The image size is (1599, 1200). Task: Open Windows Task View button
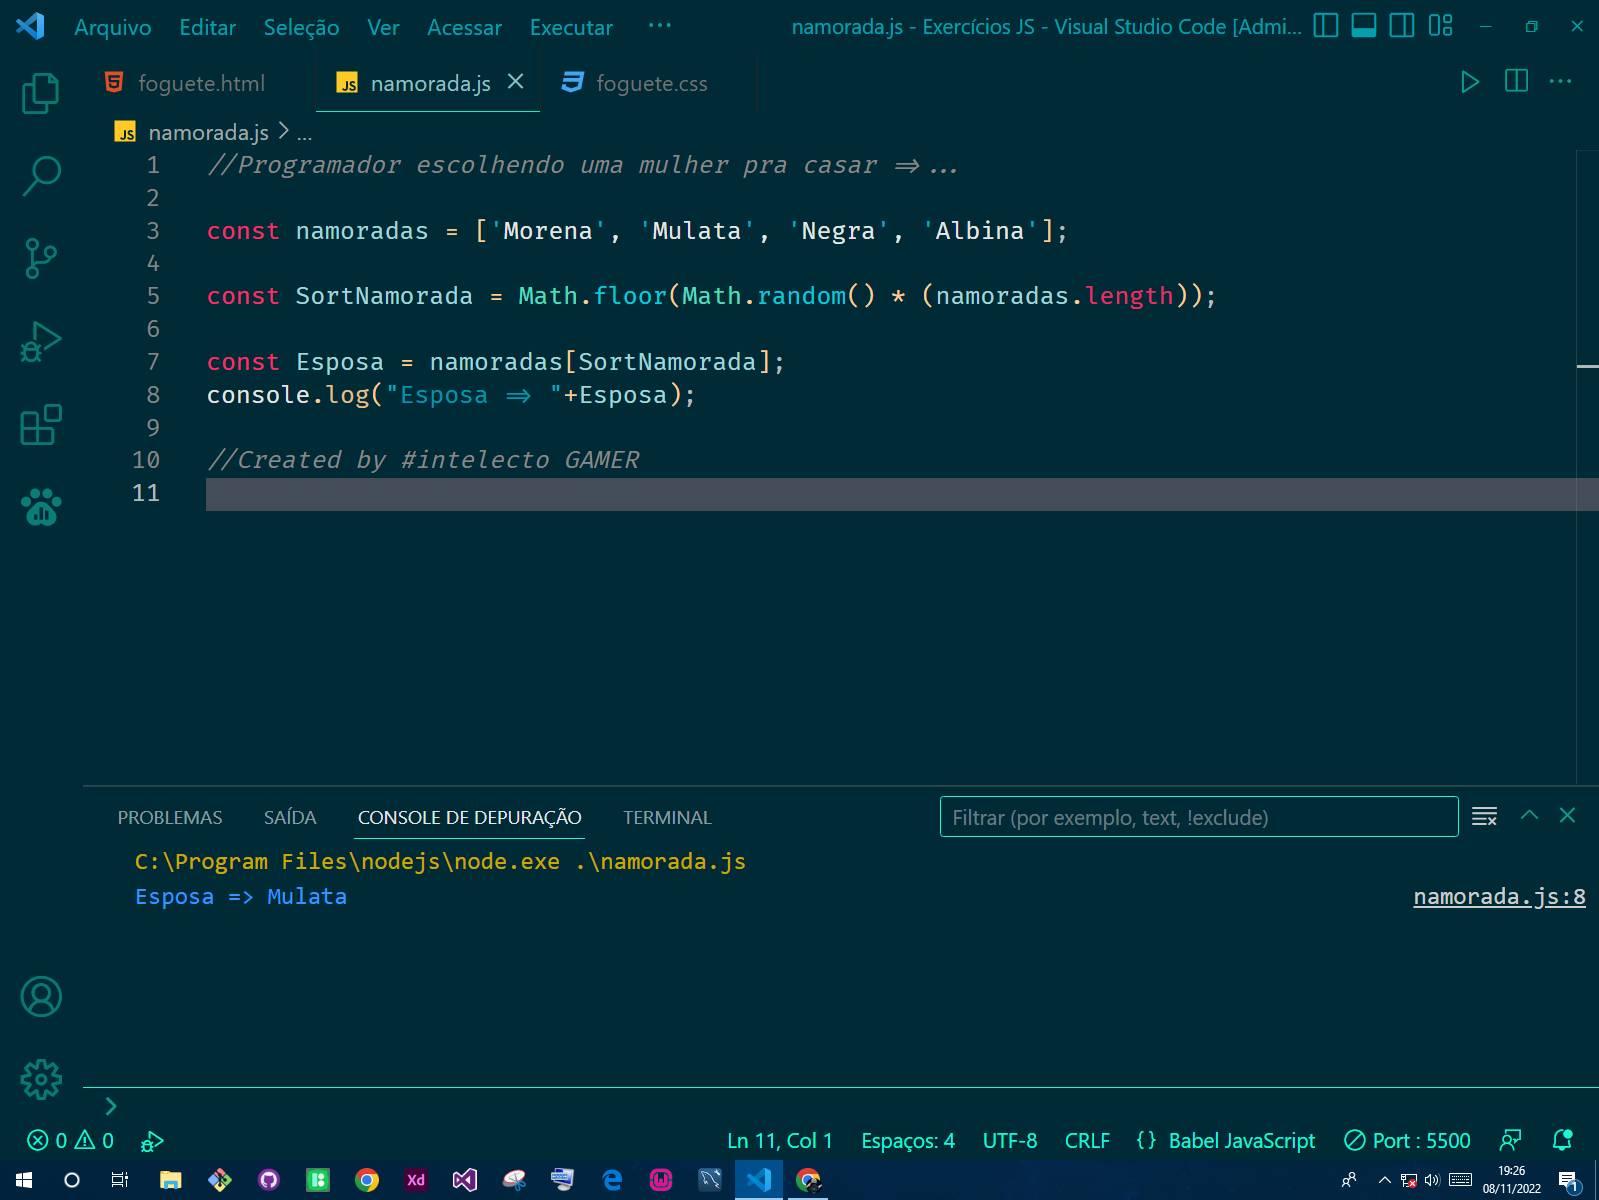pos(120,1180)
